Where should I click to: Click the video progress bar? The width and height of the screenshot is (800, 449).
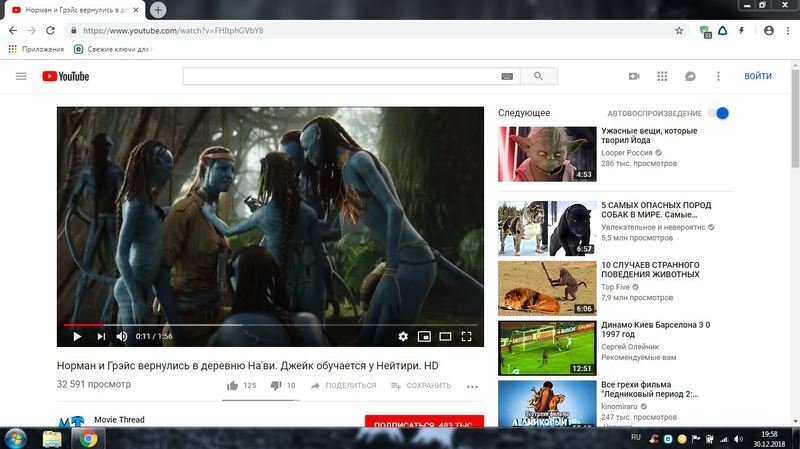click(x=270, y=324)
